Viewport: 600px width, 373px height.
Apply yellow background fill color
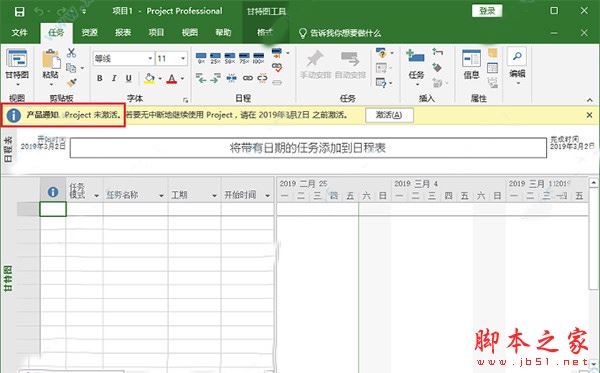[150, 78]
